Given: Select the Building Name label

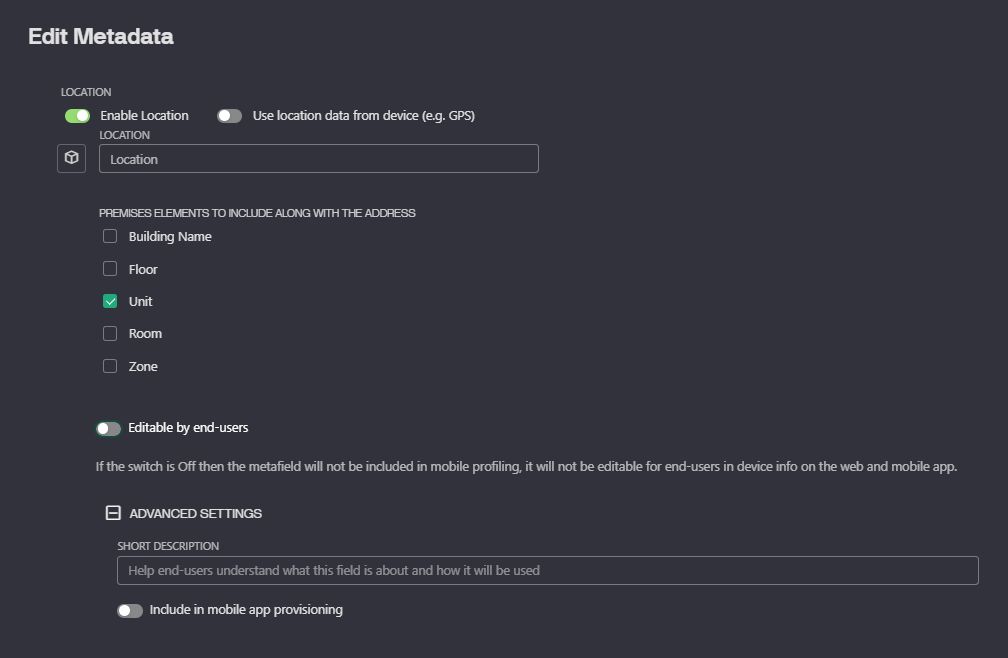Looking at the screenshot, I should [x=170, y=236].
